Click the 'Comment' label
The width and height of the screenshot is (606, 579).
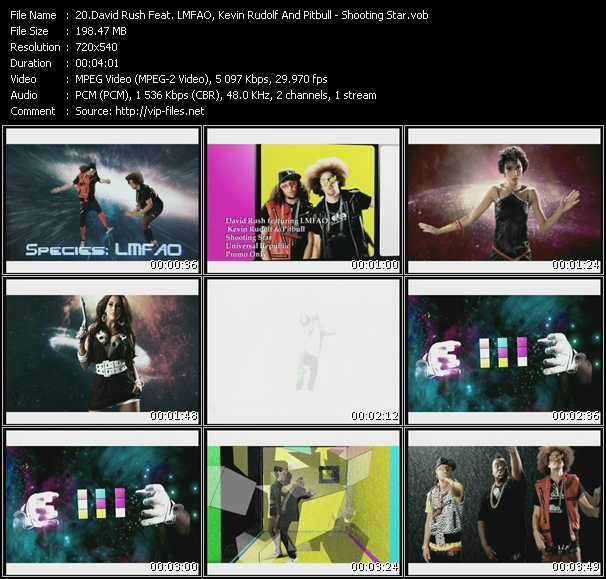coord(33,111)
